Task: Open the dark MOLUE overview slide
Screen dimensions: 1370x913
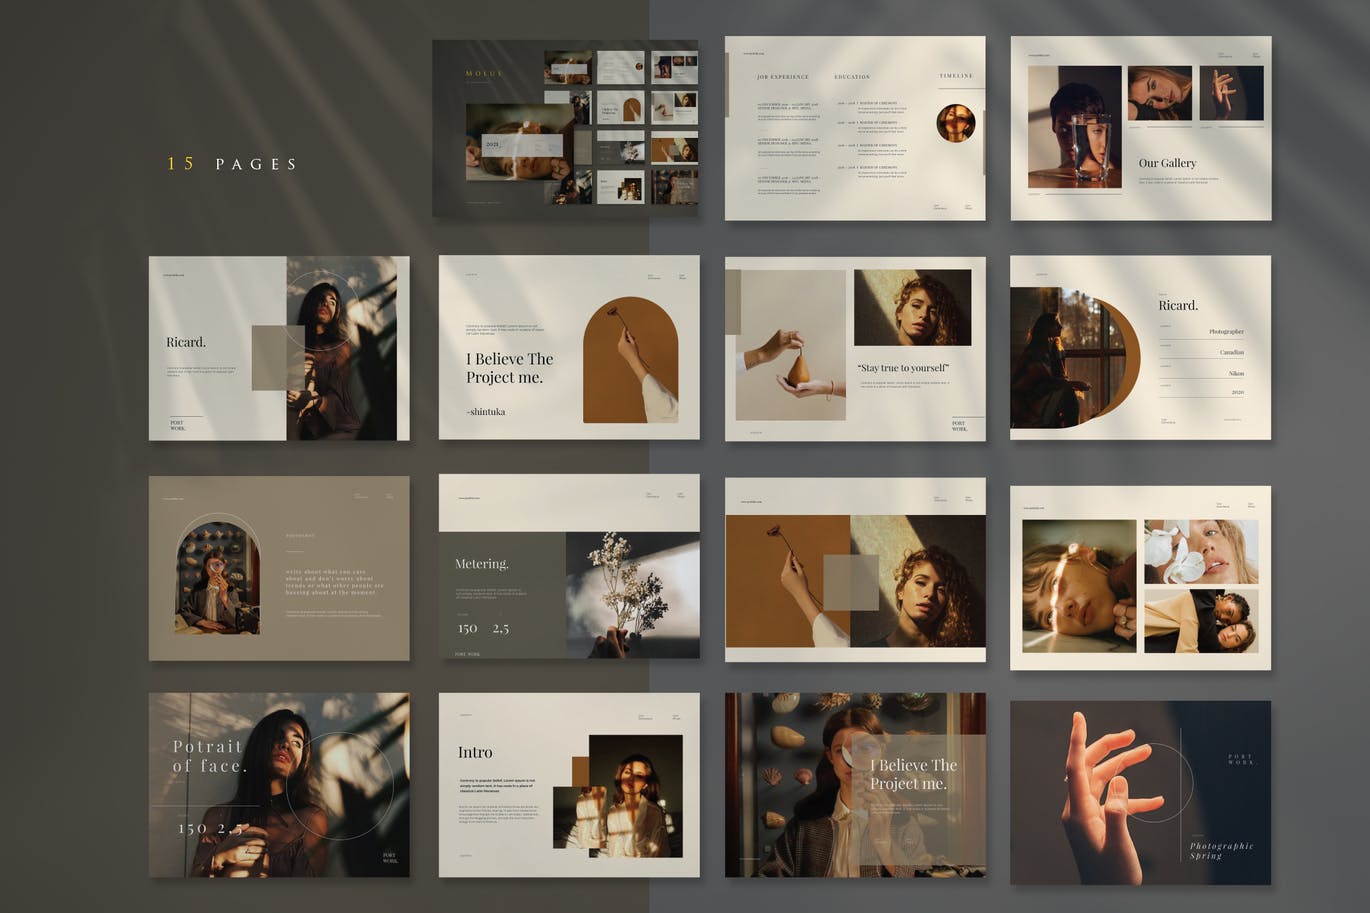Action: (564, 128)
